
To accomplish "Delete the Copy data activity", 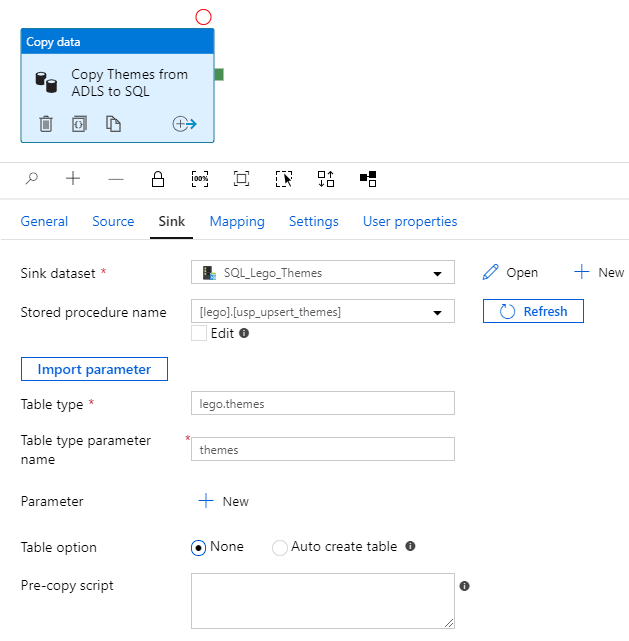I will coord(46,124).
